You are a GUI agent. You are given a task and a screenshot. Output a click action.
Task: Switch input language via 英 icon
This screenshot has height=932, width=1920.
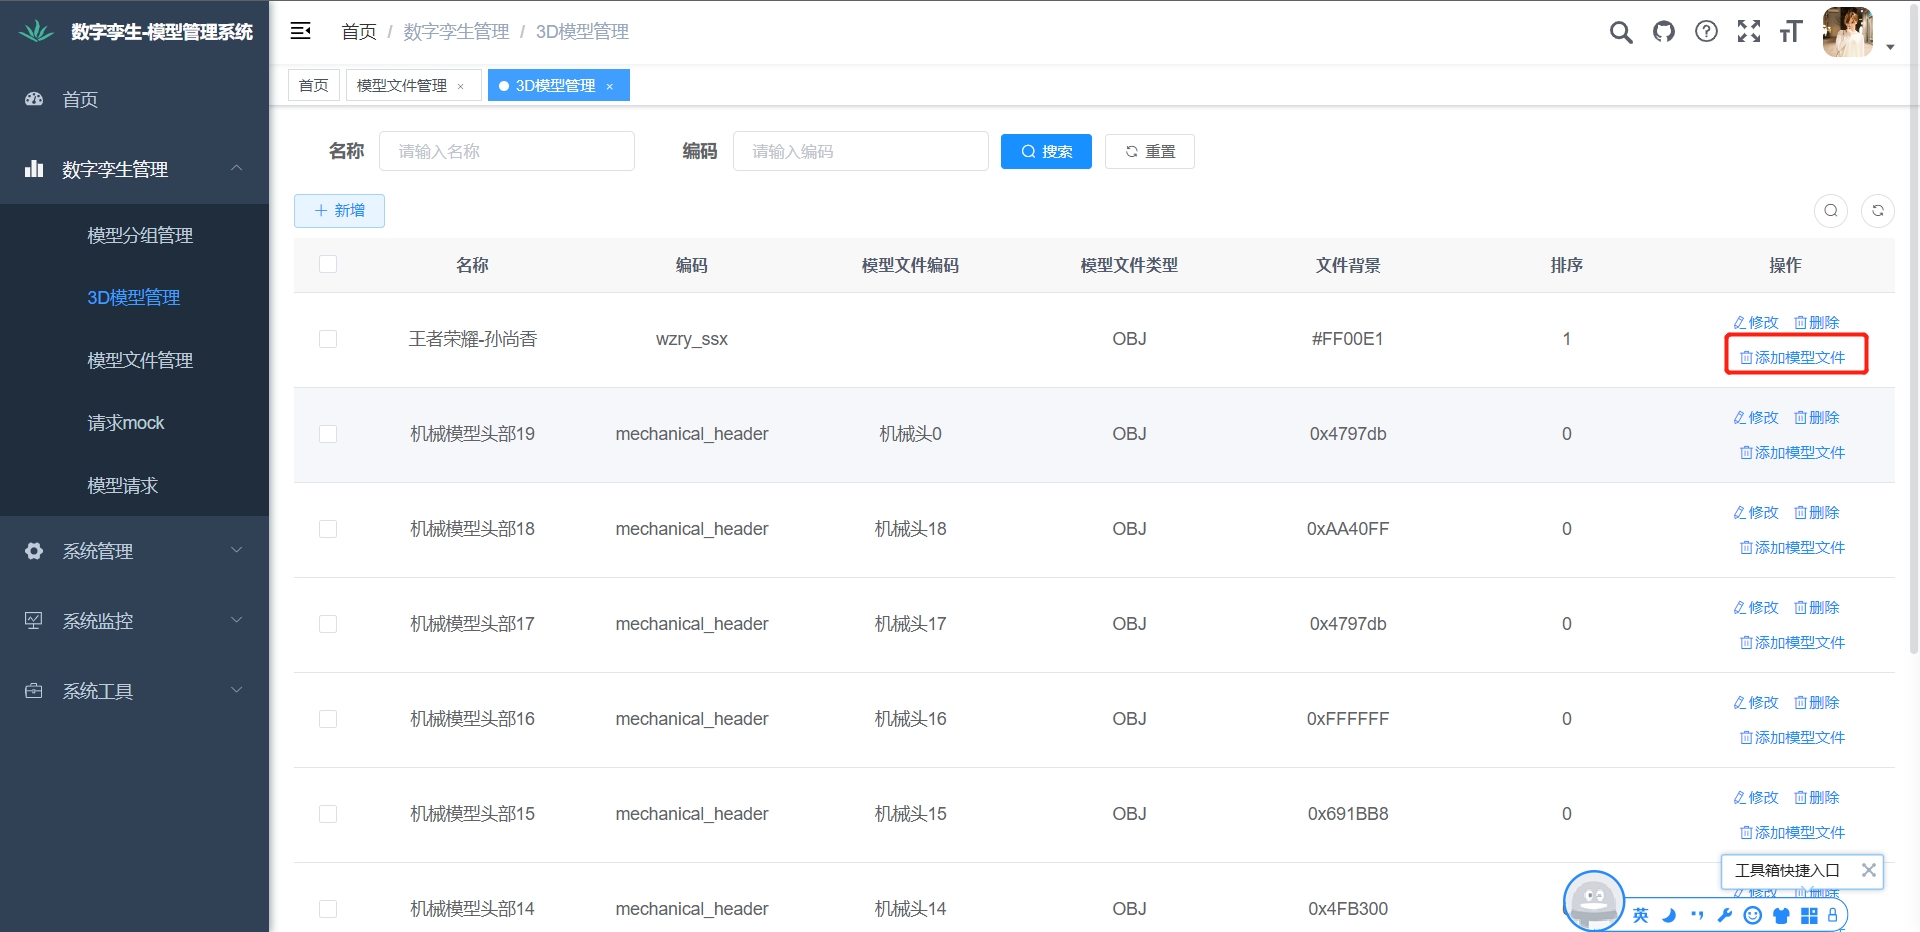pos(1641,915)
